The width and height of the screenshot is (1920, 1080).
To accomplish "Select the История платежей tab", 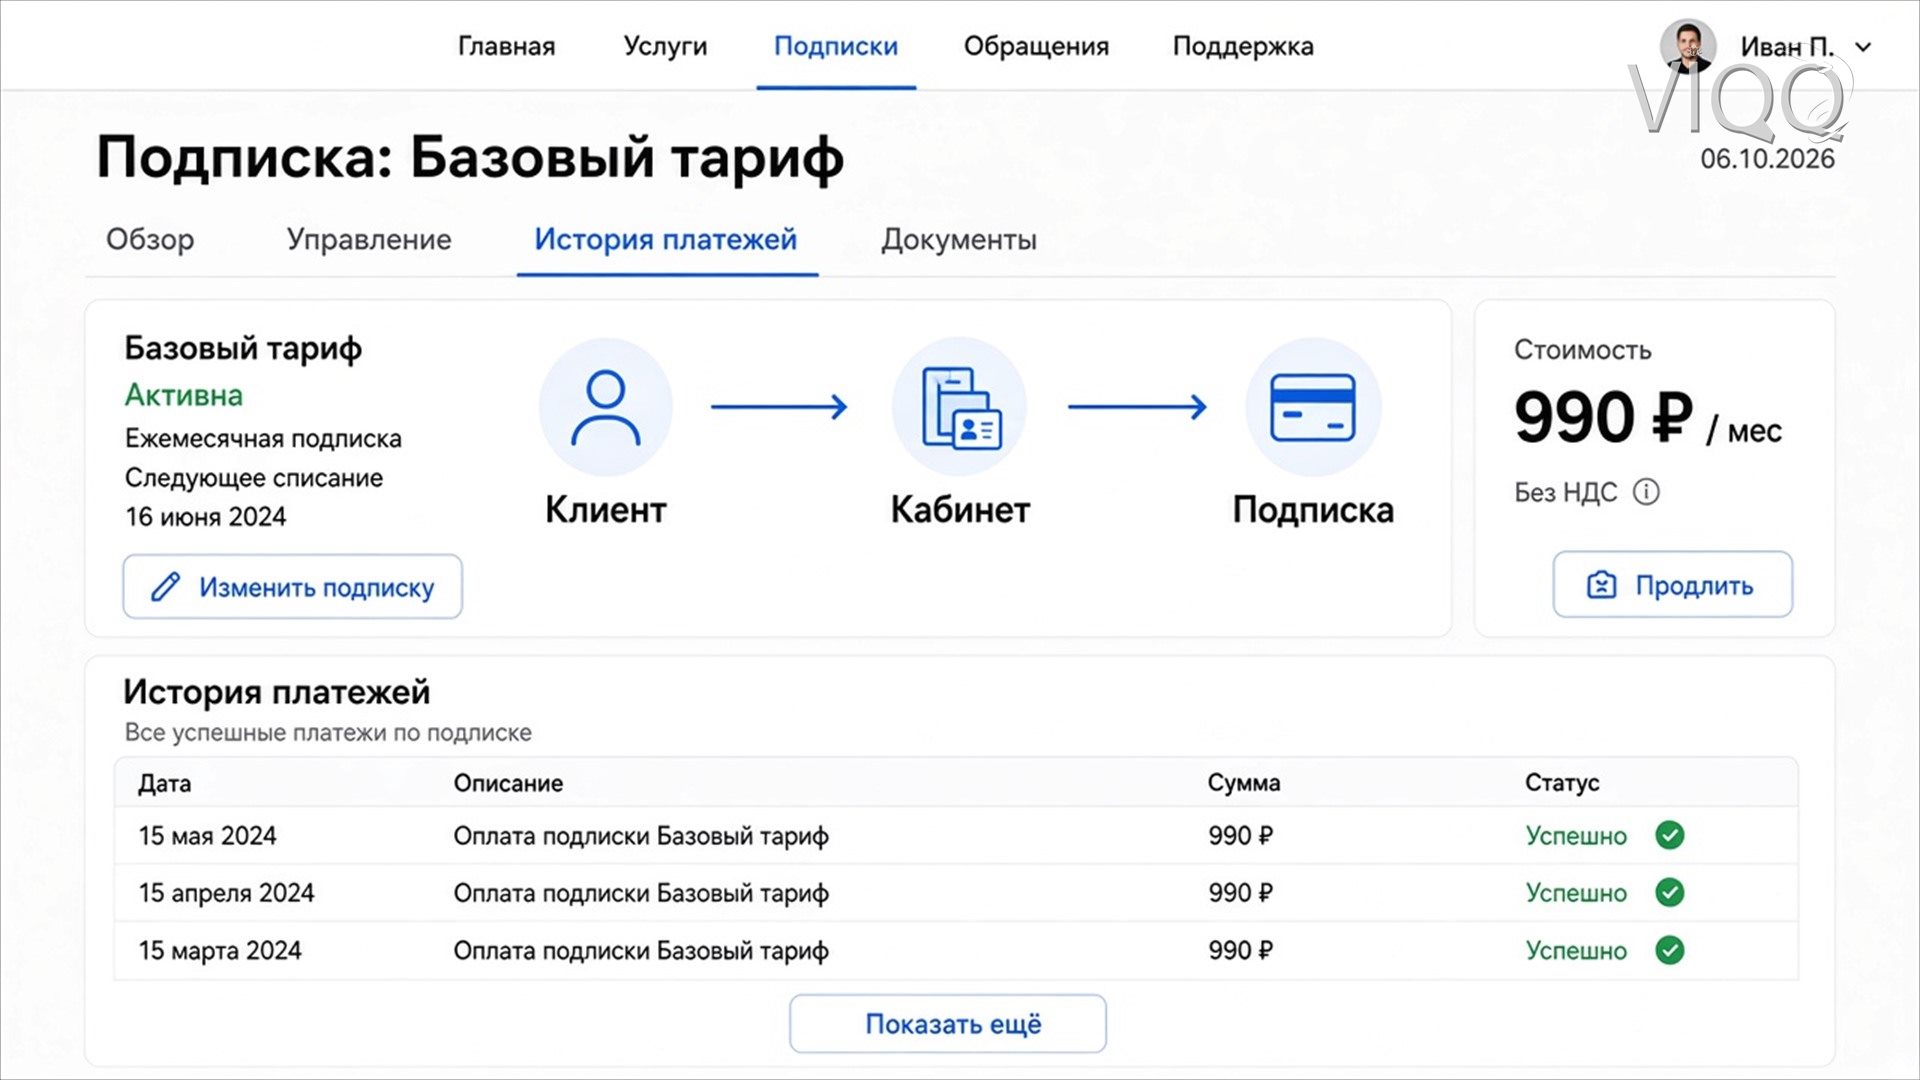I will (x=665, y=240).
